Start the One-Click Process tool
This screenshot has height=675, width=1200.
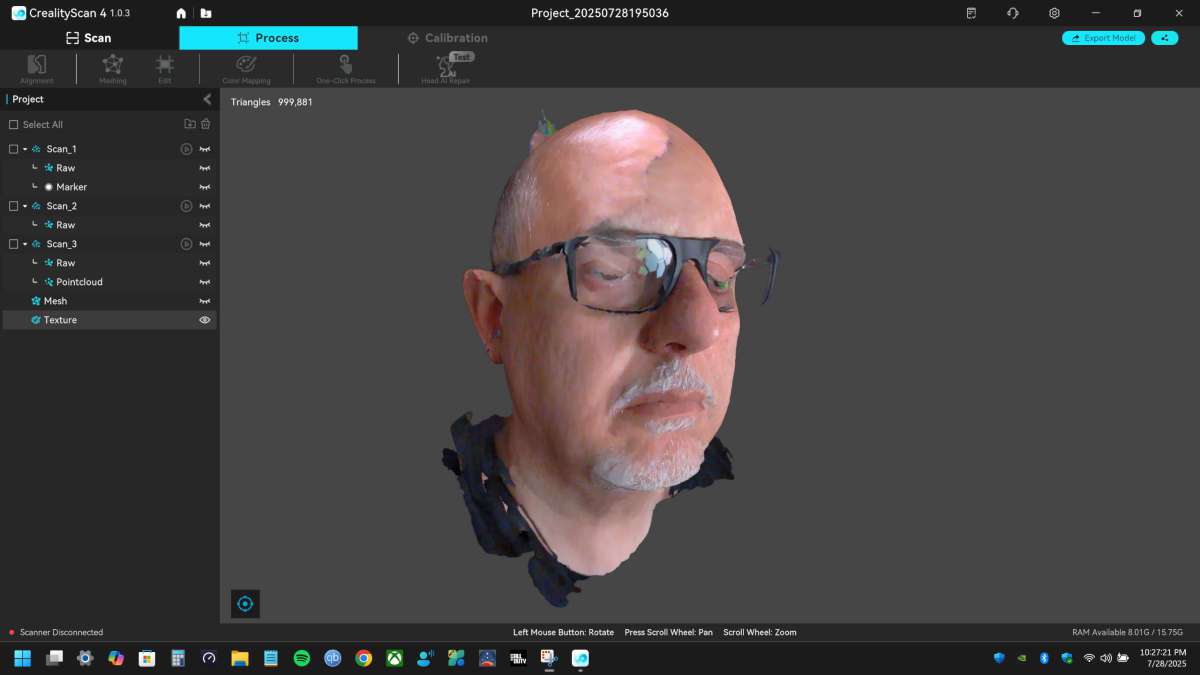[x=346, y=68]
